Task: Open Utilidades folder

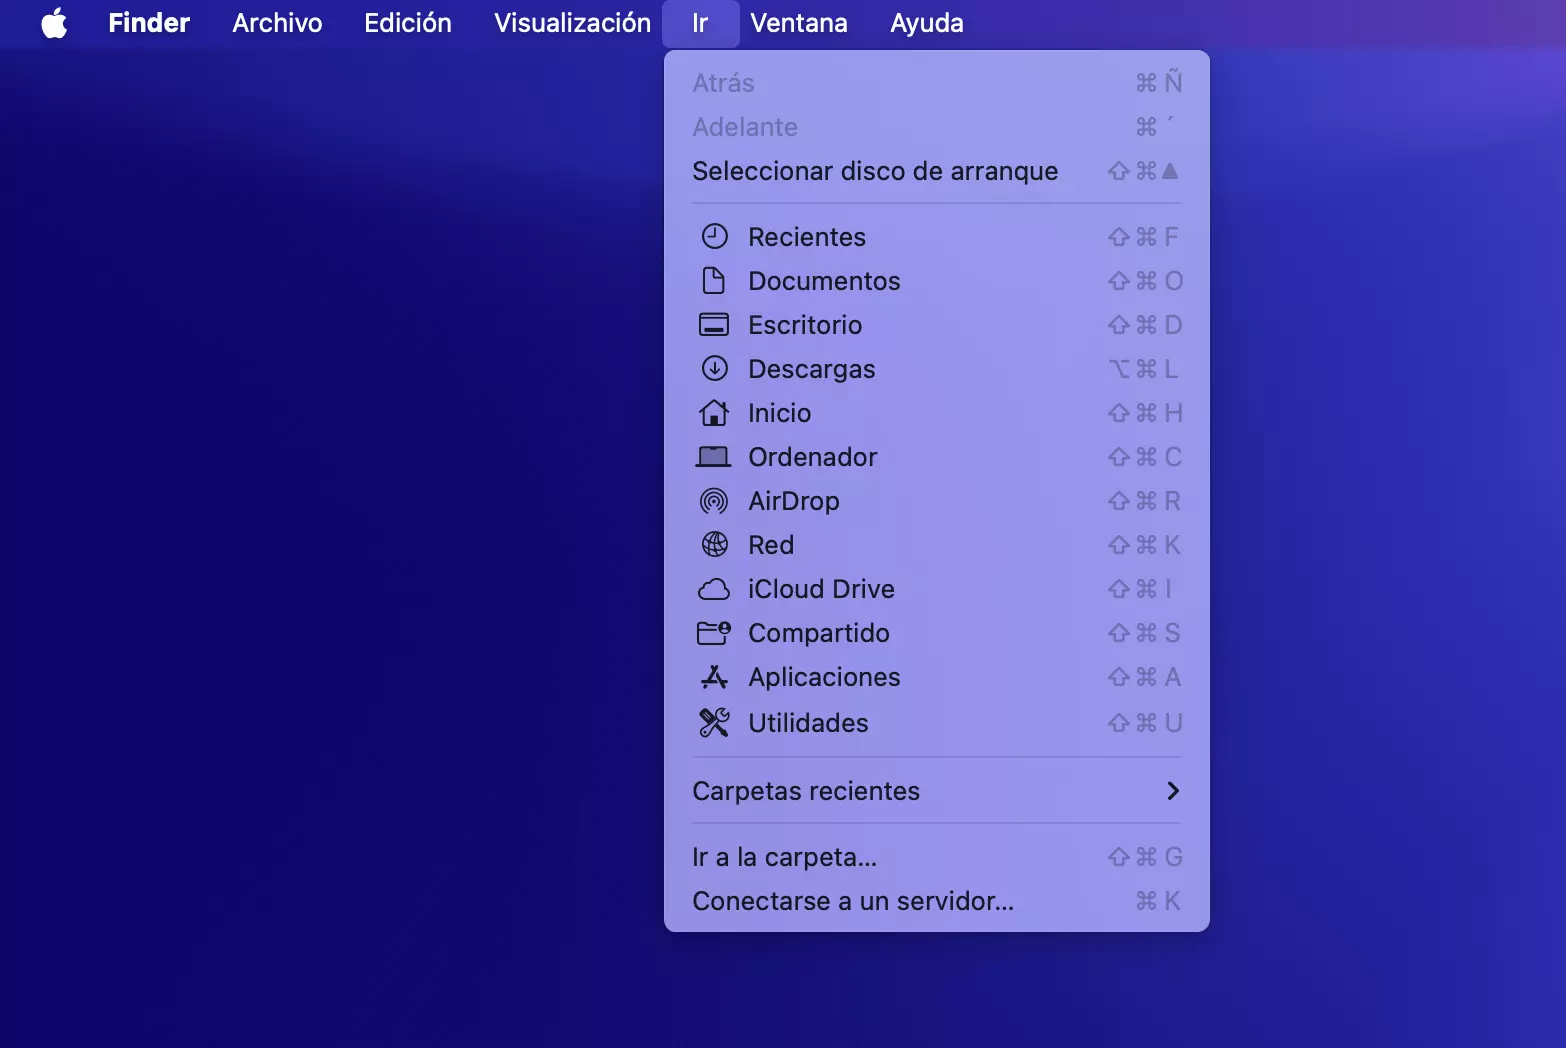Action: point(937,722)
